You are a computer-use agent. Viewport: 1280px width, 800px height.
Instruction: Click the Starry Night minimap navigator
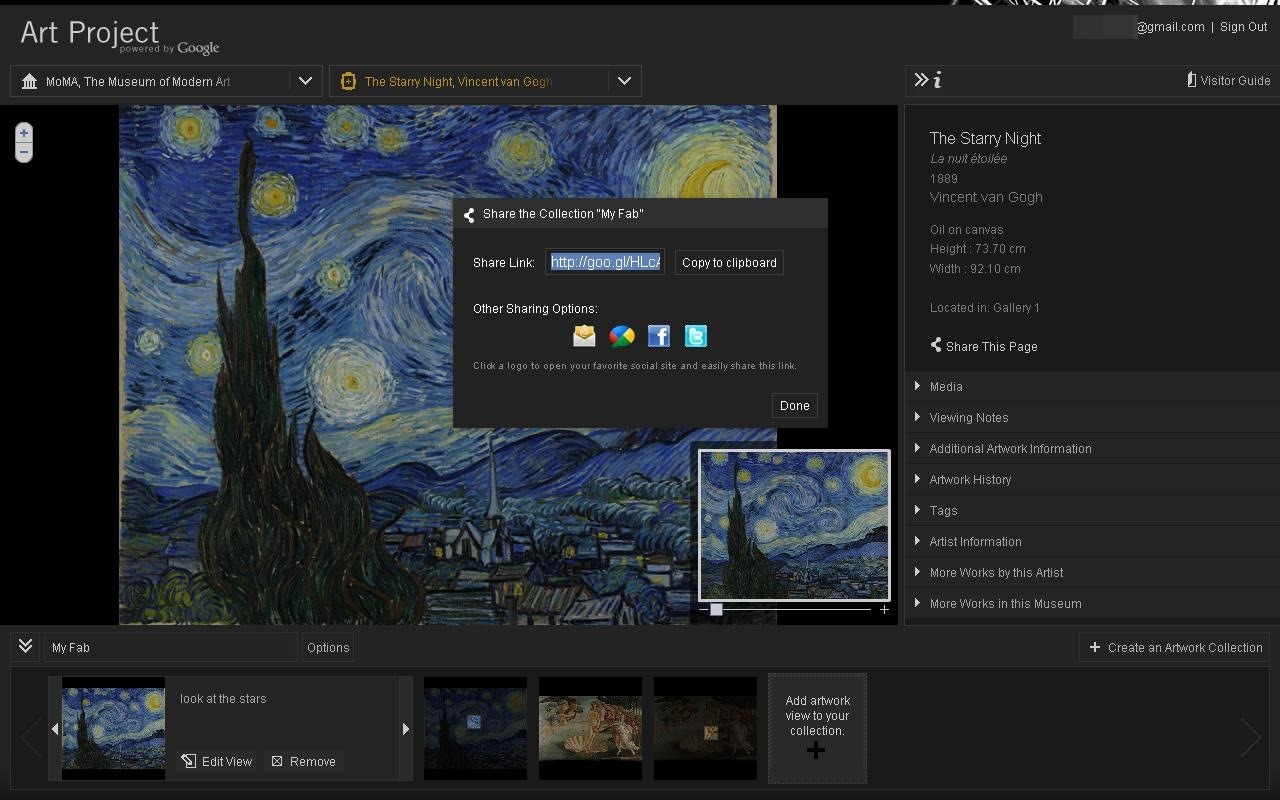pyautogui.click(x=794, y=525)
